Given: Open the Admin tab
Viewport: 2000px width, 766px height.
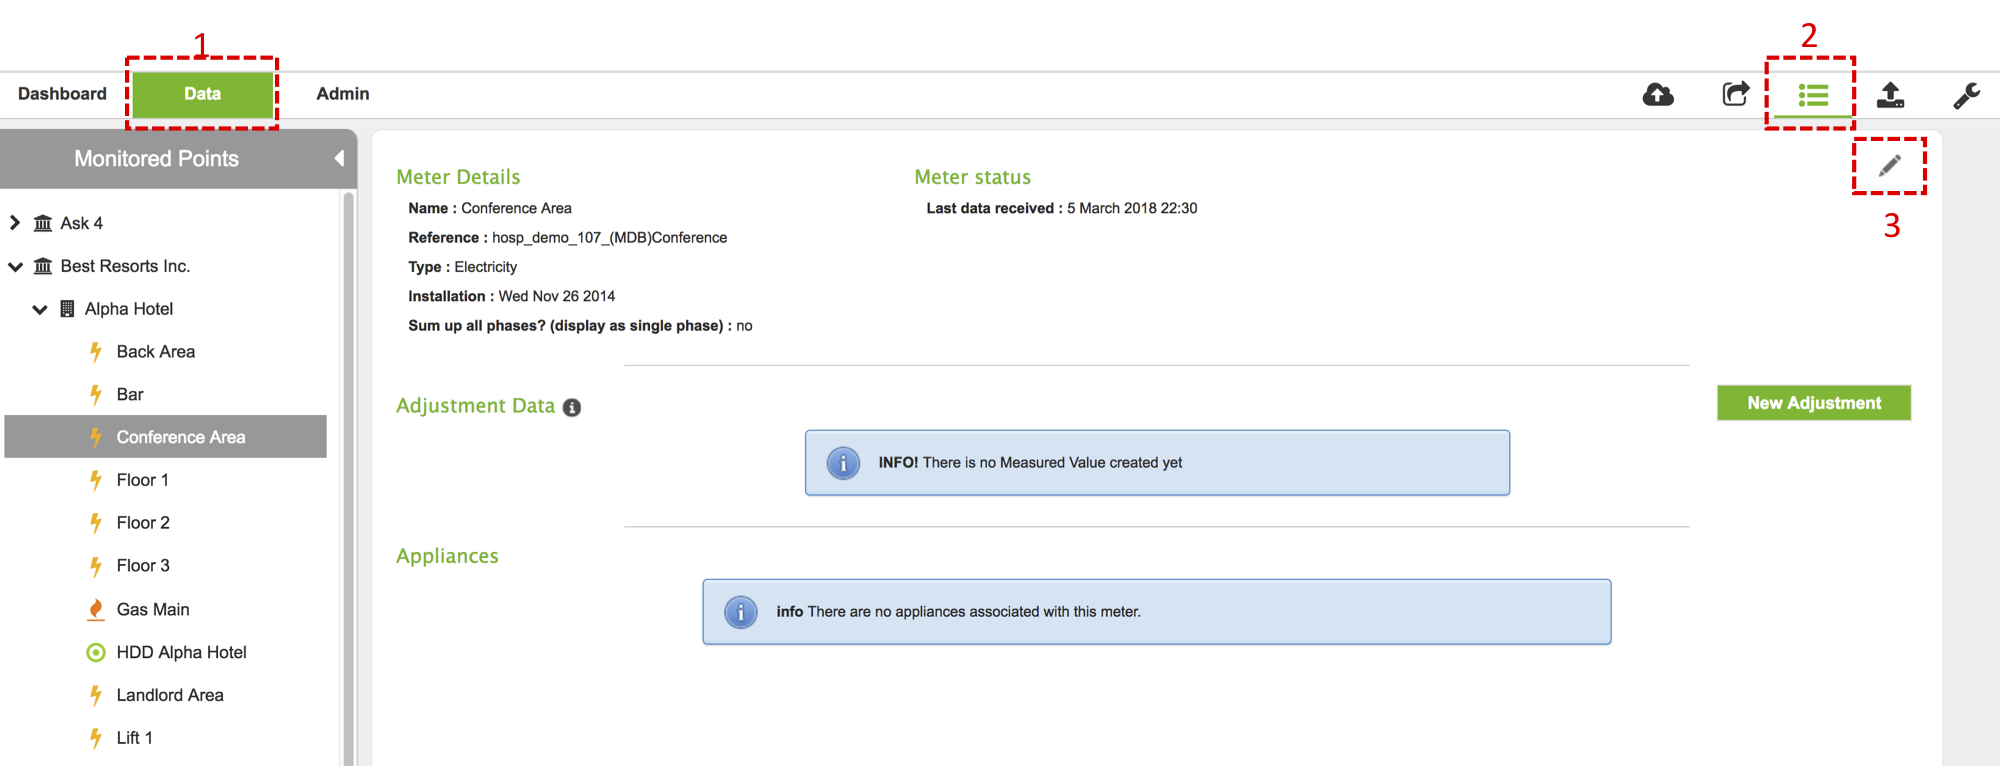Looking at the screenshot, I should coord(342,94).
